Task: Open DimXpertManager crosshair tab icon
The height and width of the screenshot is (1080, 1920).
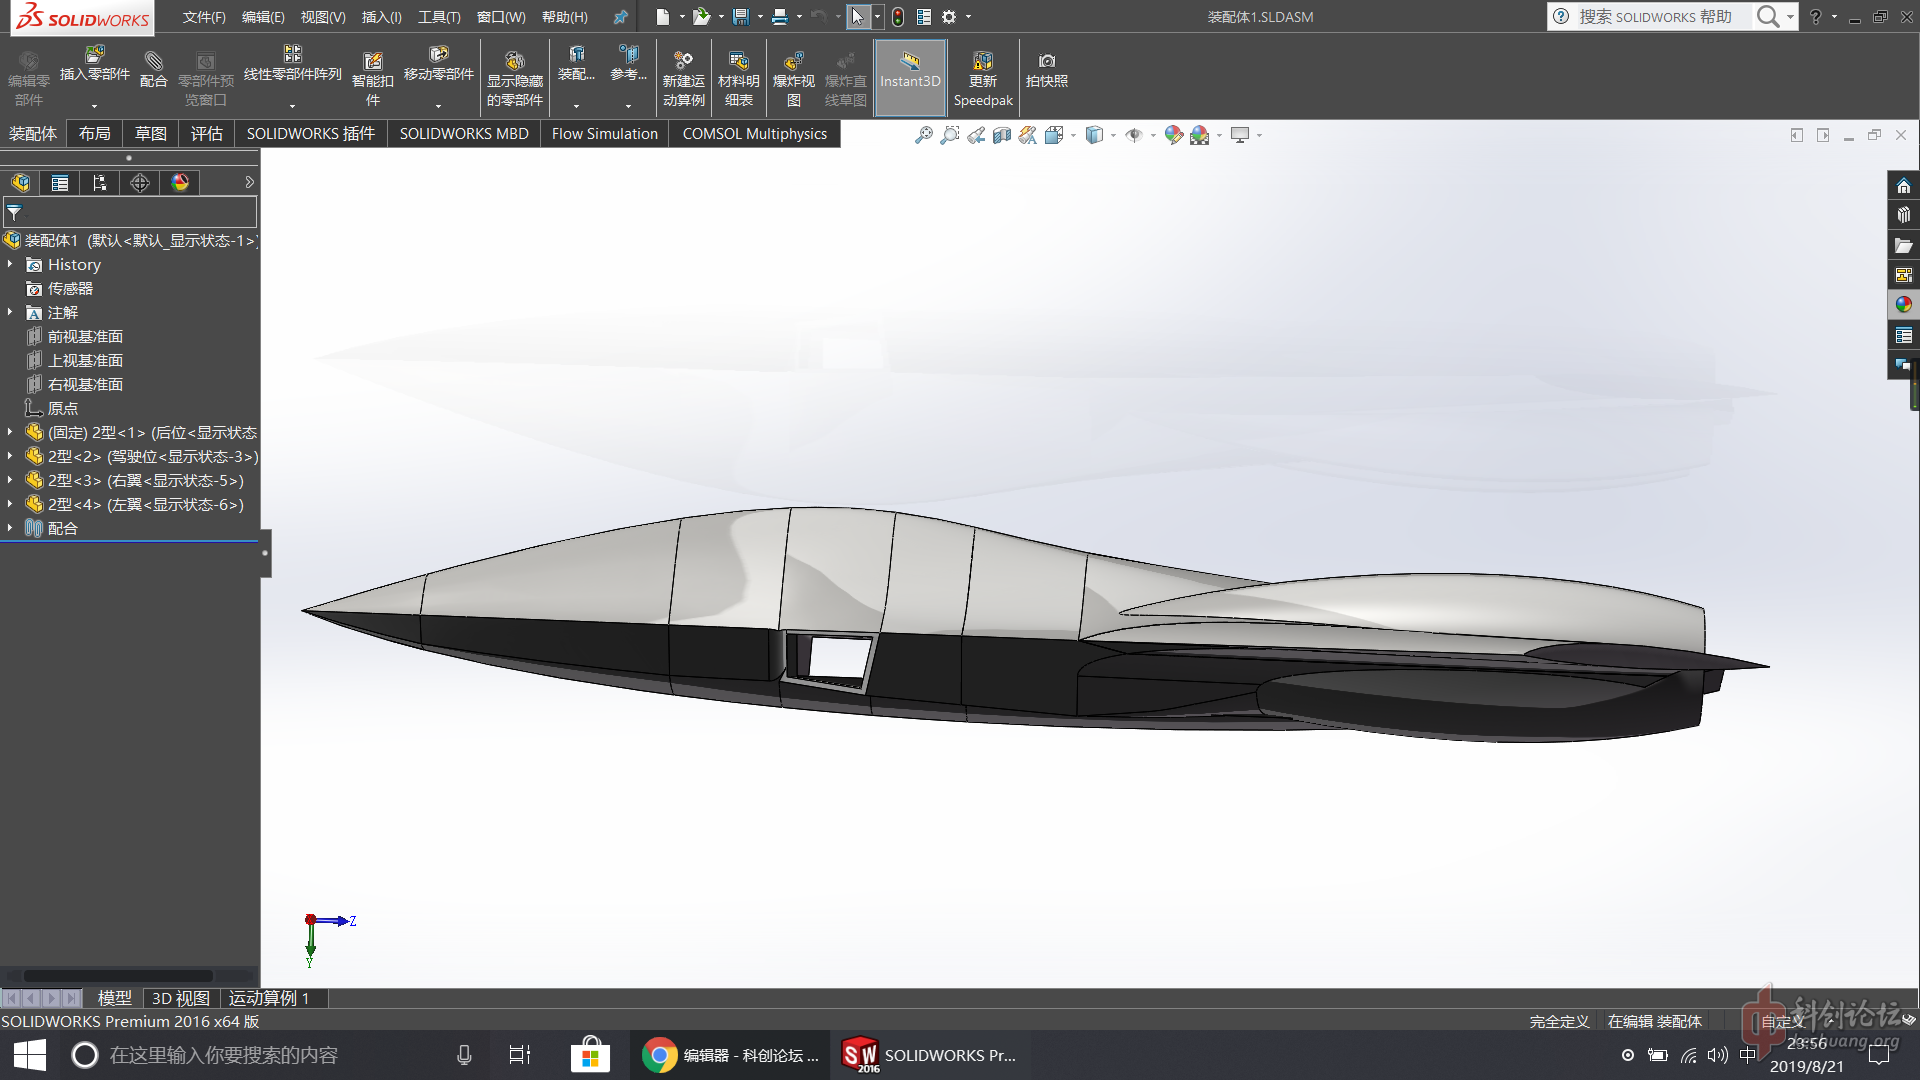Action: [x=140, y=182]
